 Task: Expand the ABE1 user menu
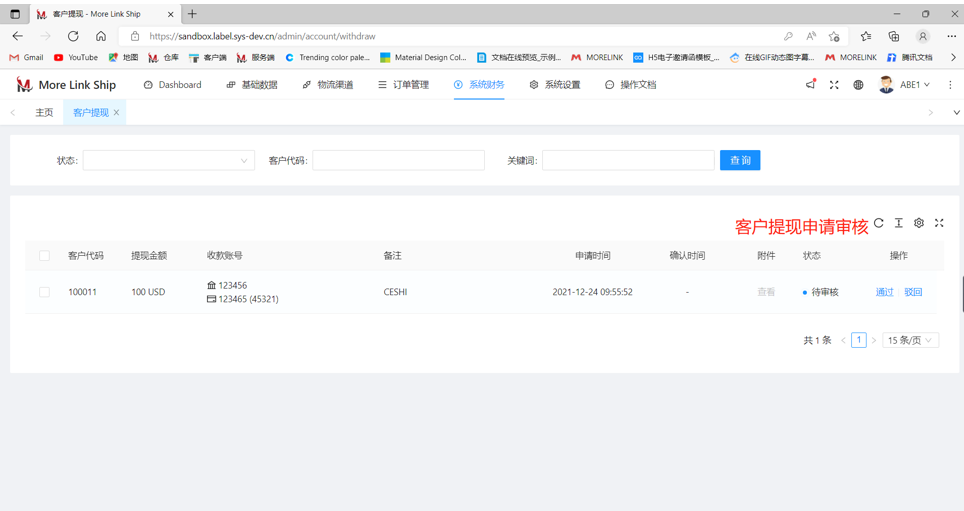click(x=905, y=85)
